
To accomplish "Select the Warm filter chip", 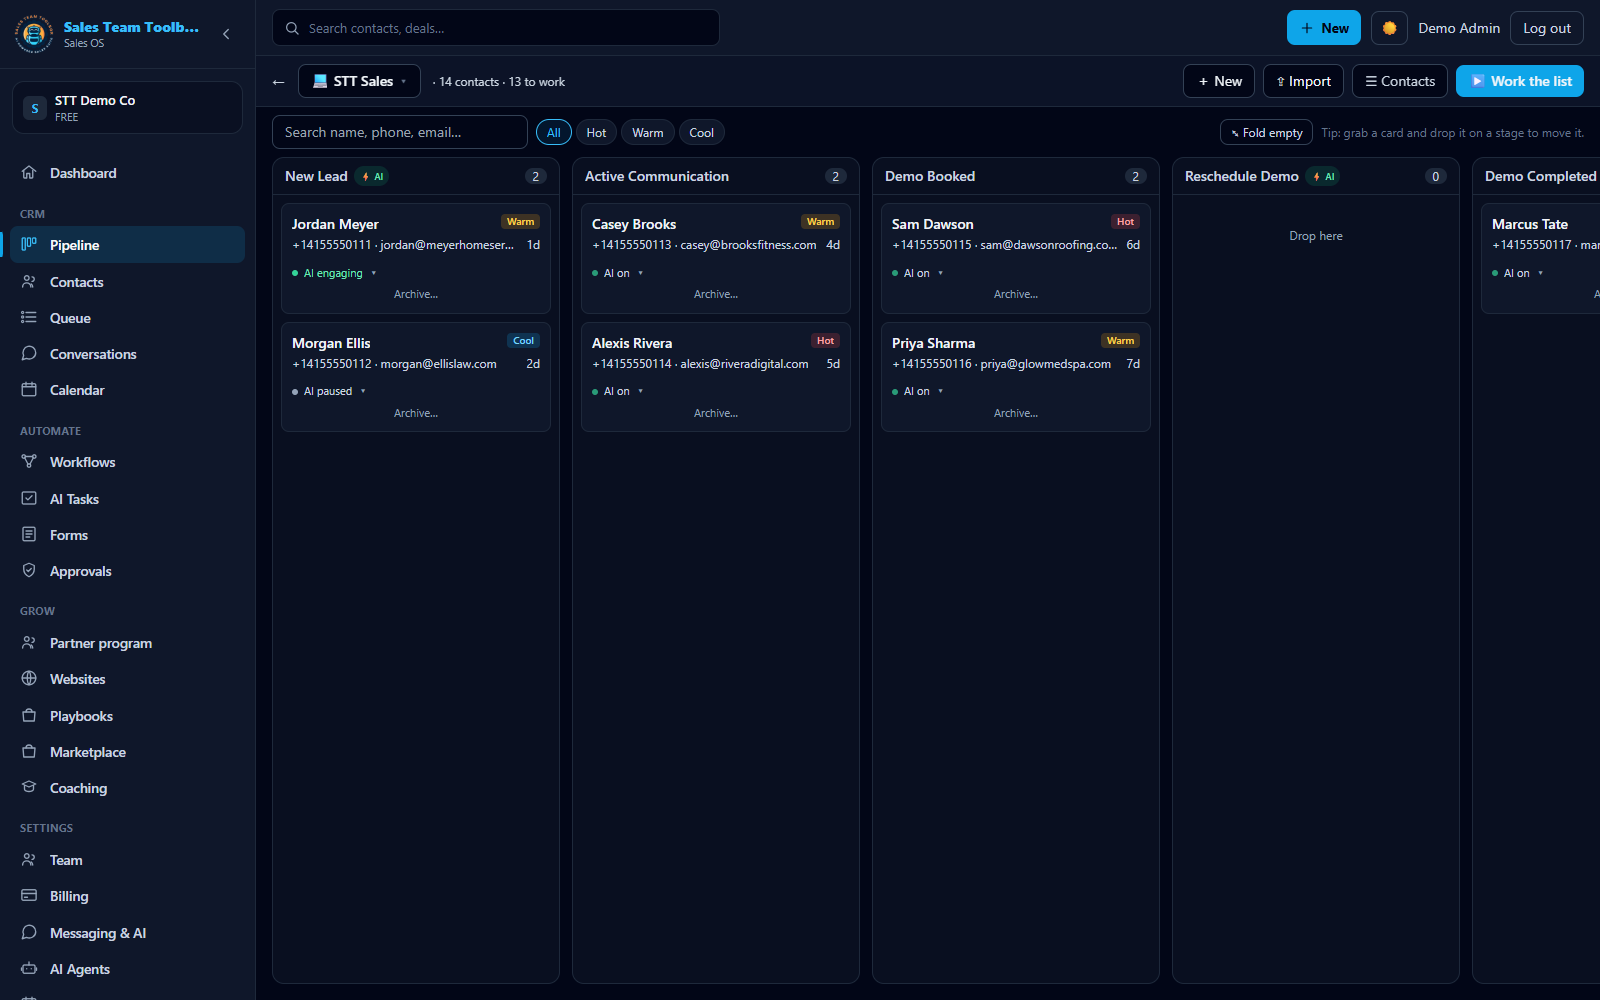I will [x=647, y=133].
